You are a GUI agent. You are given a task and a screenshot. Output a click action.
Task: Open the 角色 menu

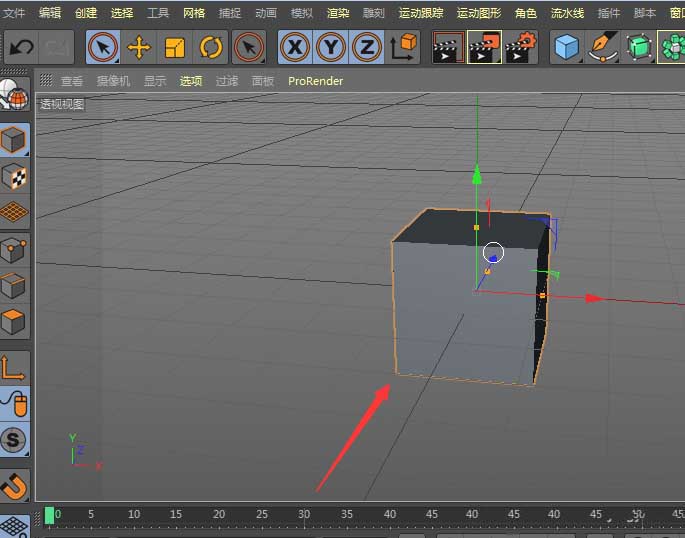(526, 13)
